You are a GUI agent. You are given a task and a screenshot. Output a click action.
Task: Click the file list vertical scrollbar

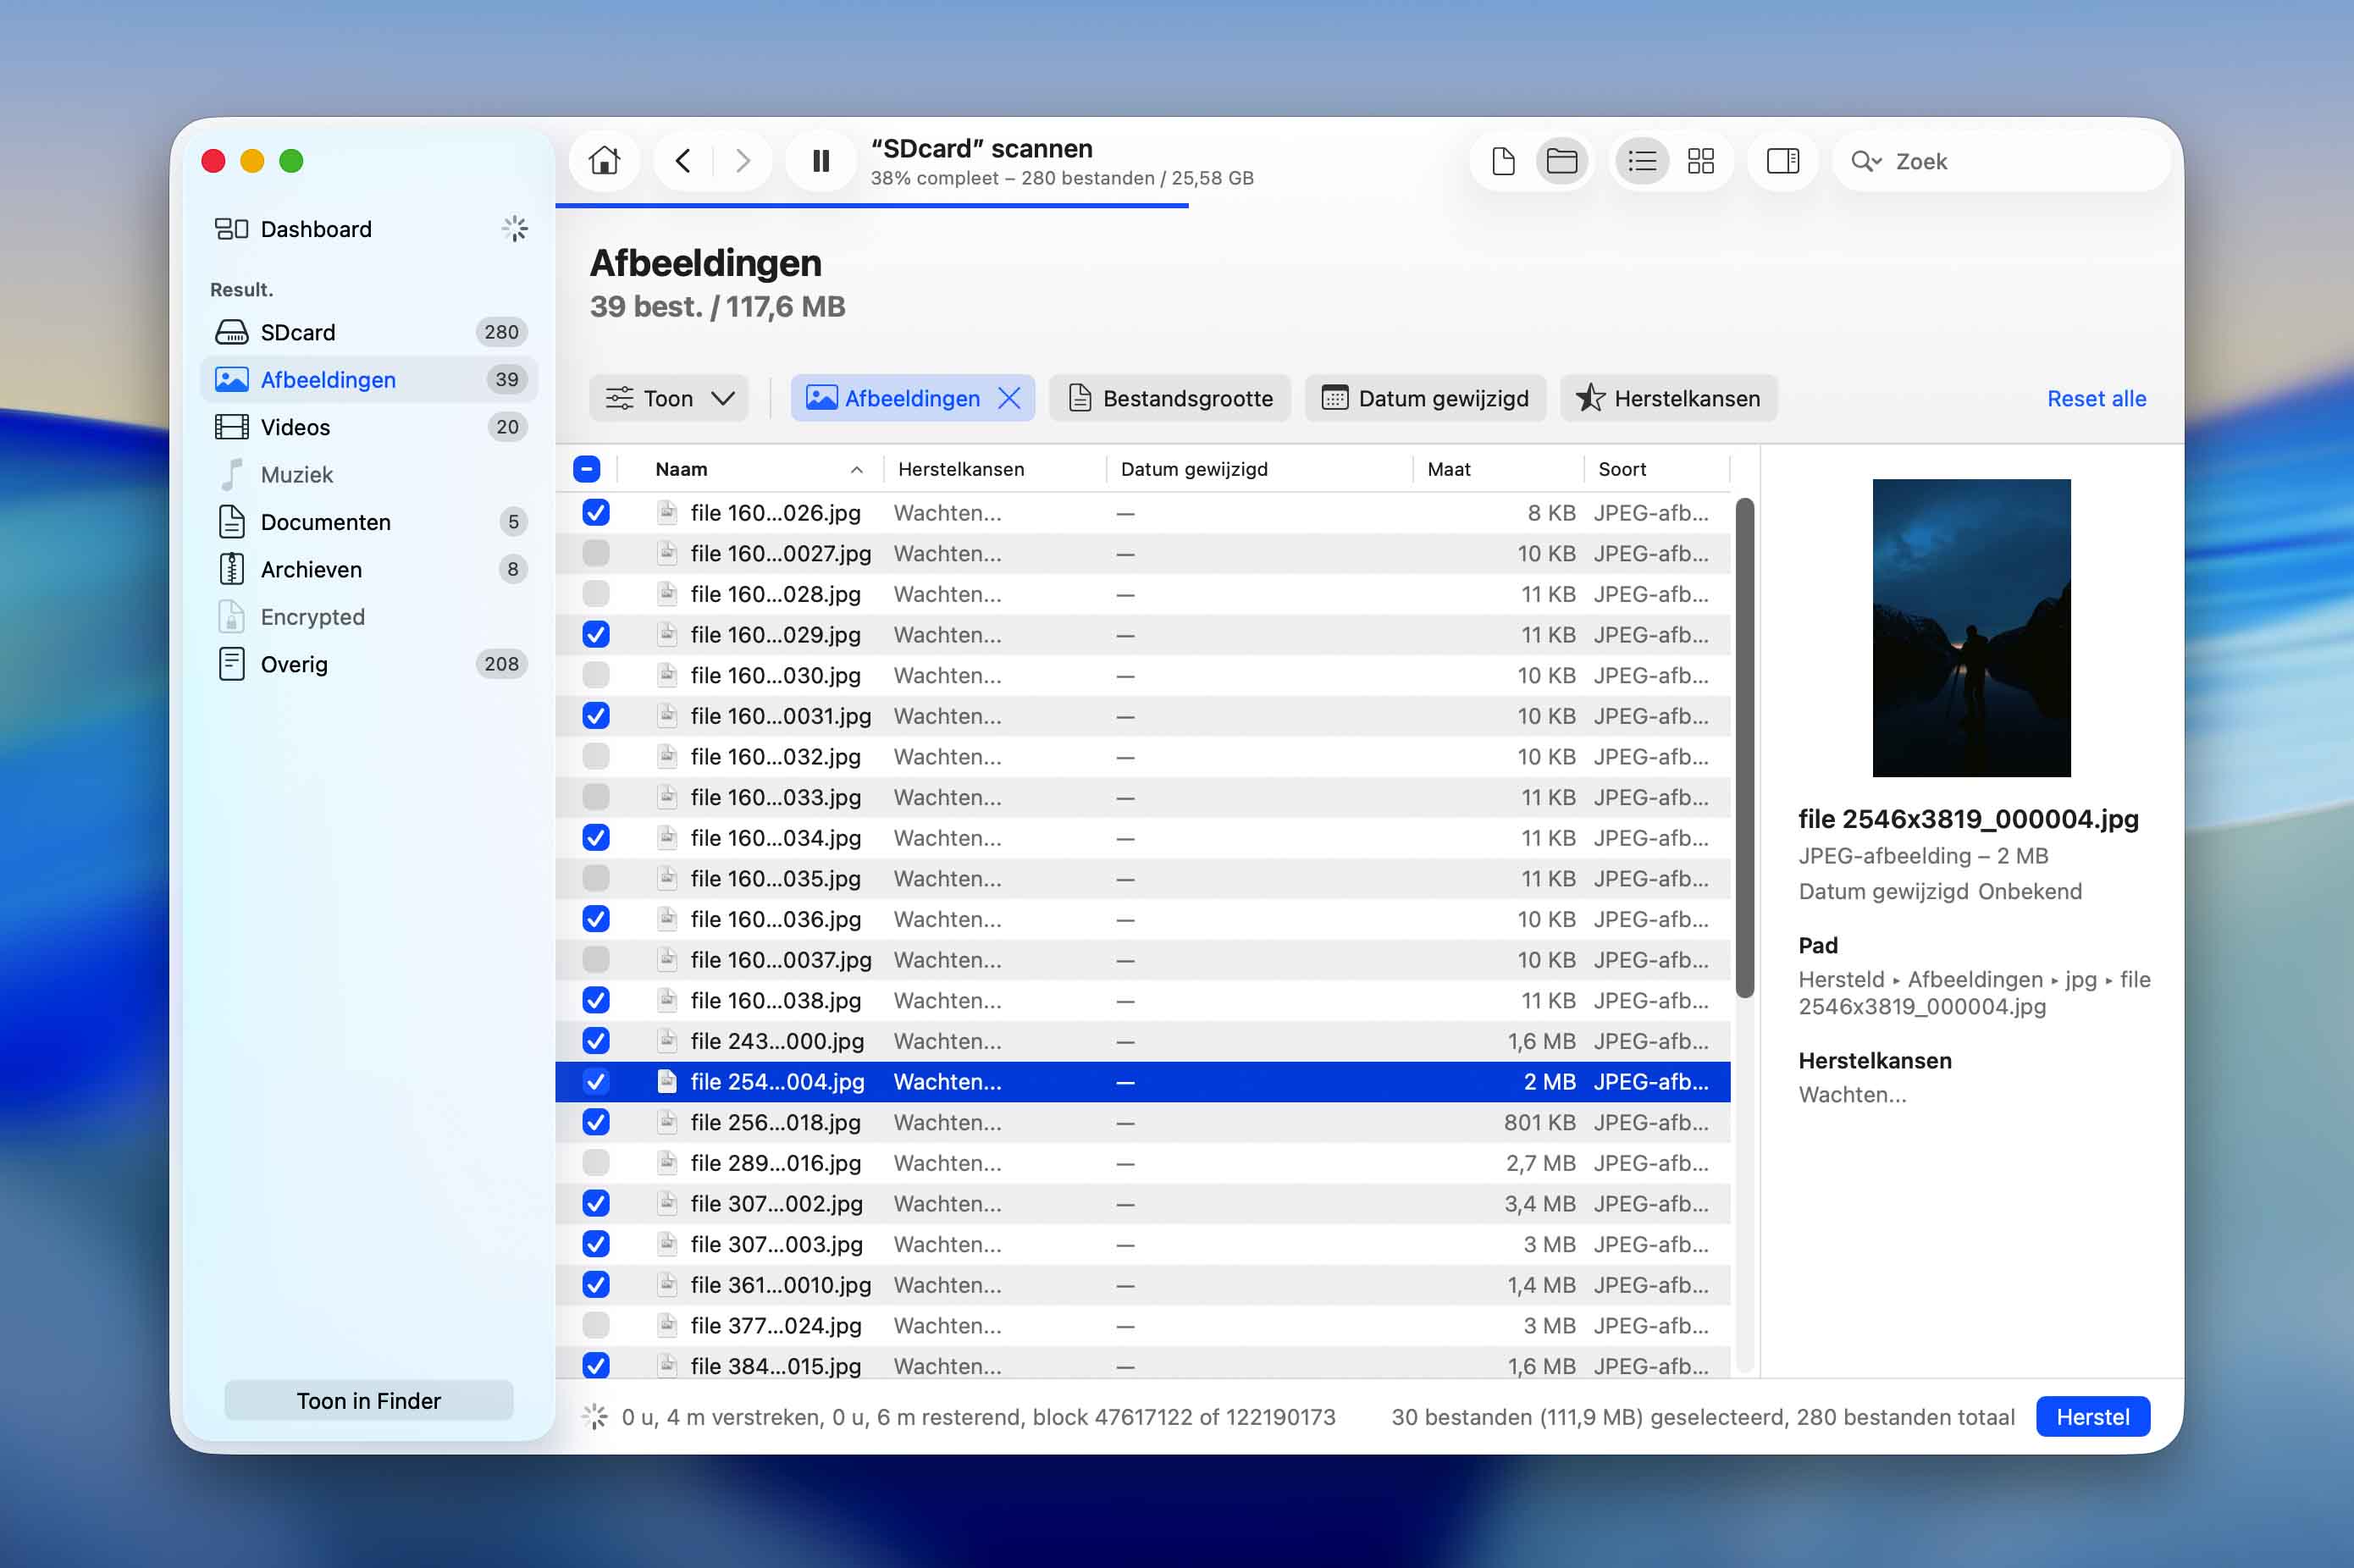(x=1745, y=748)
